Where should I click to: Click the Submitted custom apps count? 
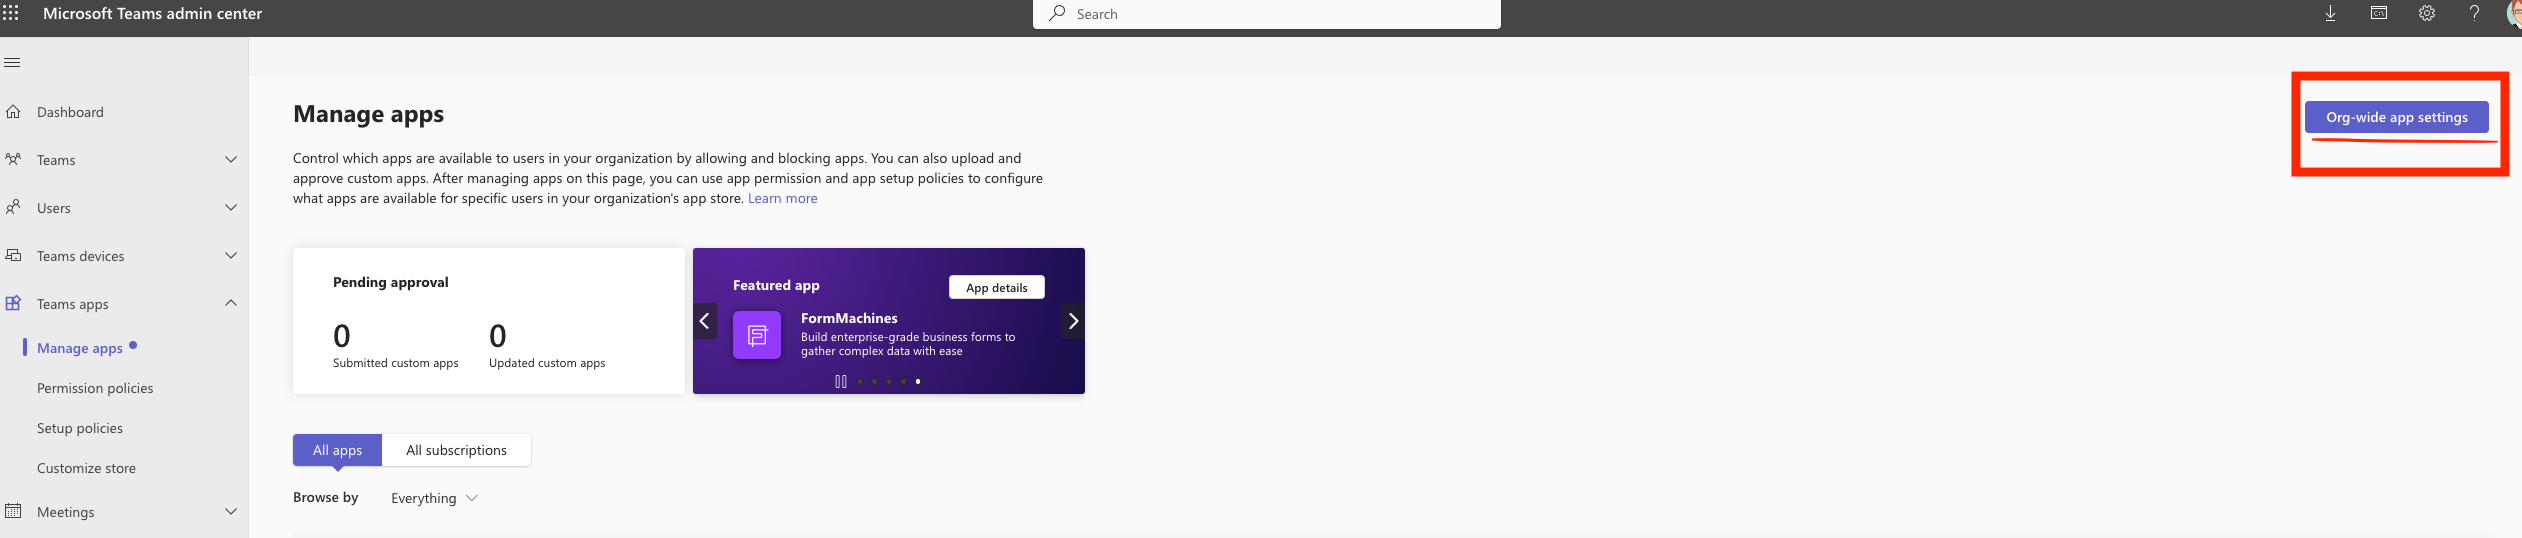point(342,336)
